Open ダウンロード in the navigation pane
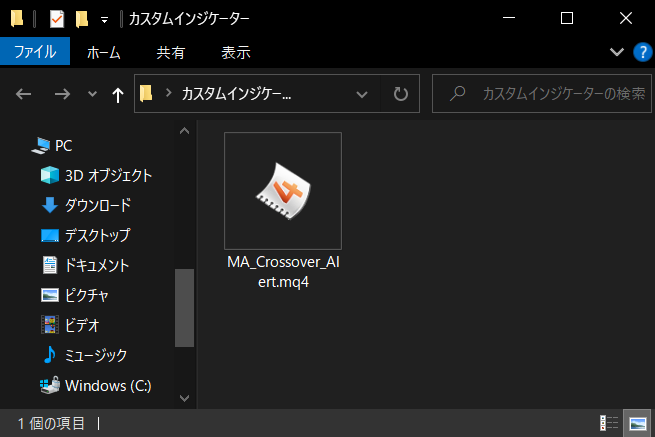The height and width of the screenshot is (437, 655). [x=86, y=206]
